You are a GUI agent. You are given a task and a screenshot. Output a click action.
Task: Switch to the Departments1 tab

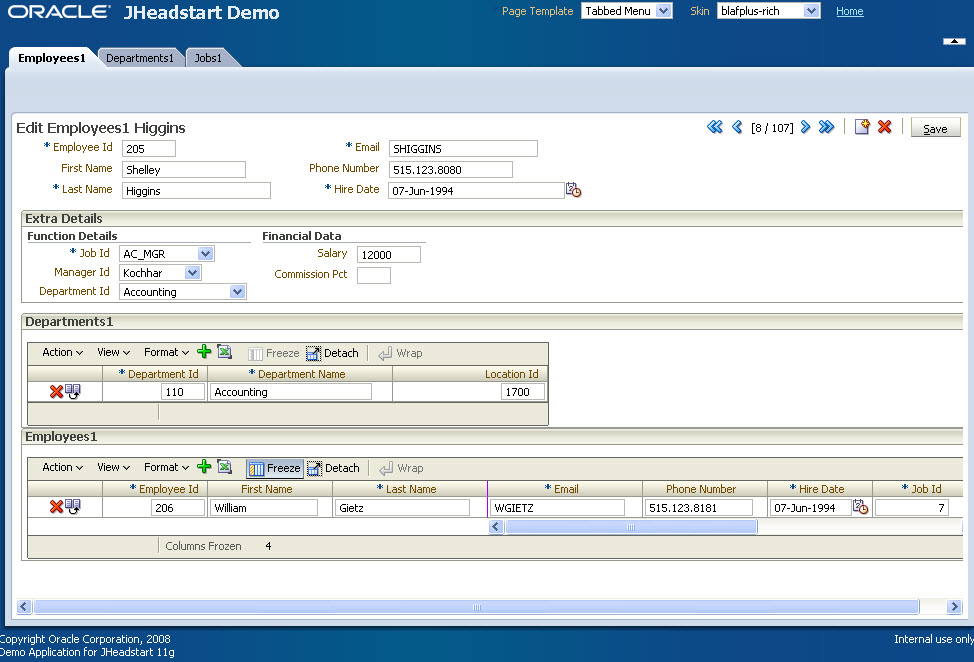point(140,58)
